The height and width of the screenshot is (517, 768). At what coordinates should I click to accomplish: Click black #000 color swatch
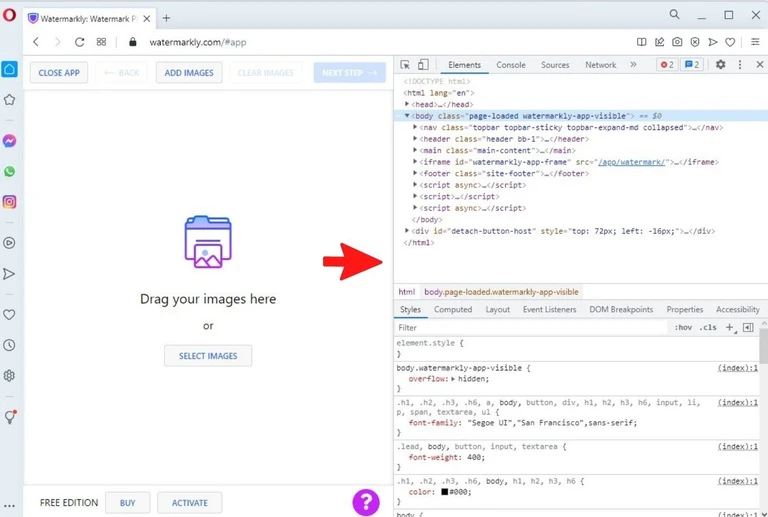click(445, 492)
